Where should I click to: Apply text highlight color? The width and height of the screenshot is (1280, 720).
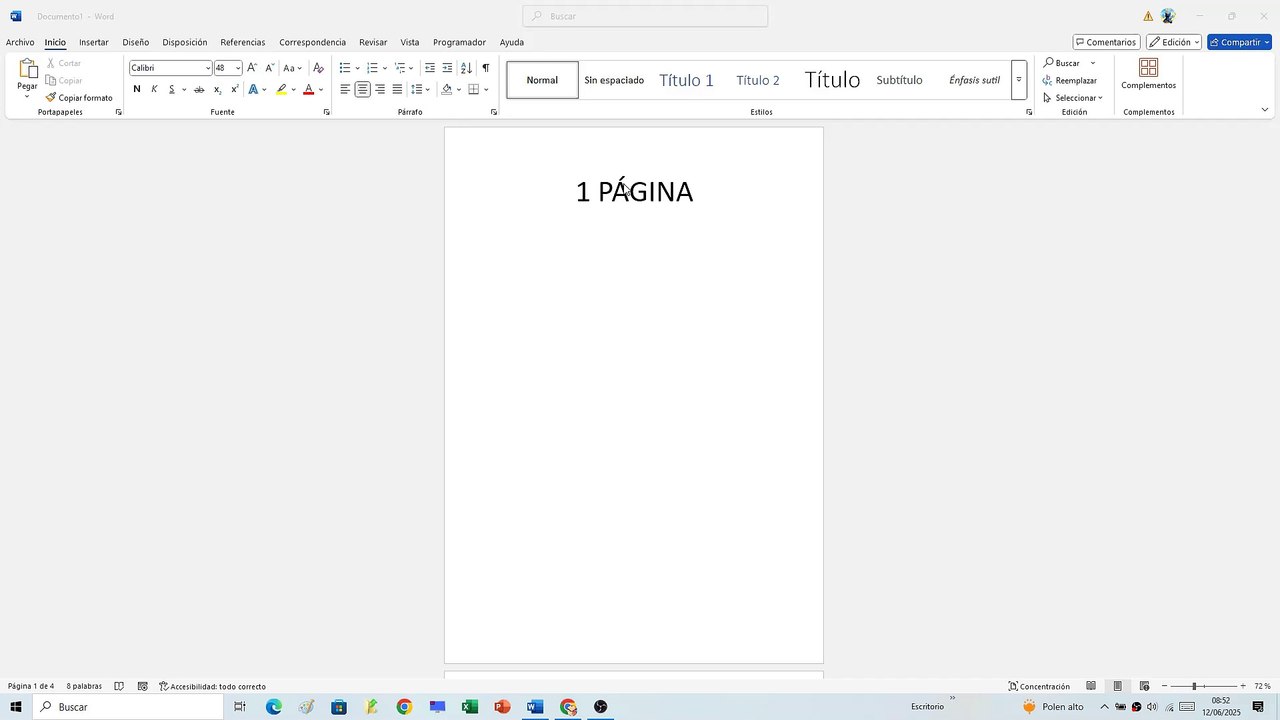[x=282, y=90]
